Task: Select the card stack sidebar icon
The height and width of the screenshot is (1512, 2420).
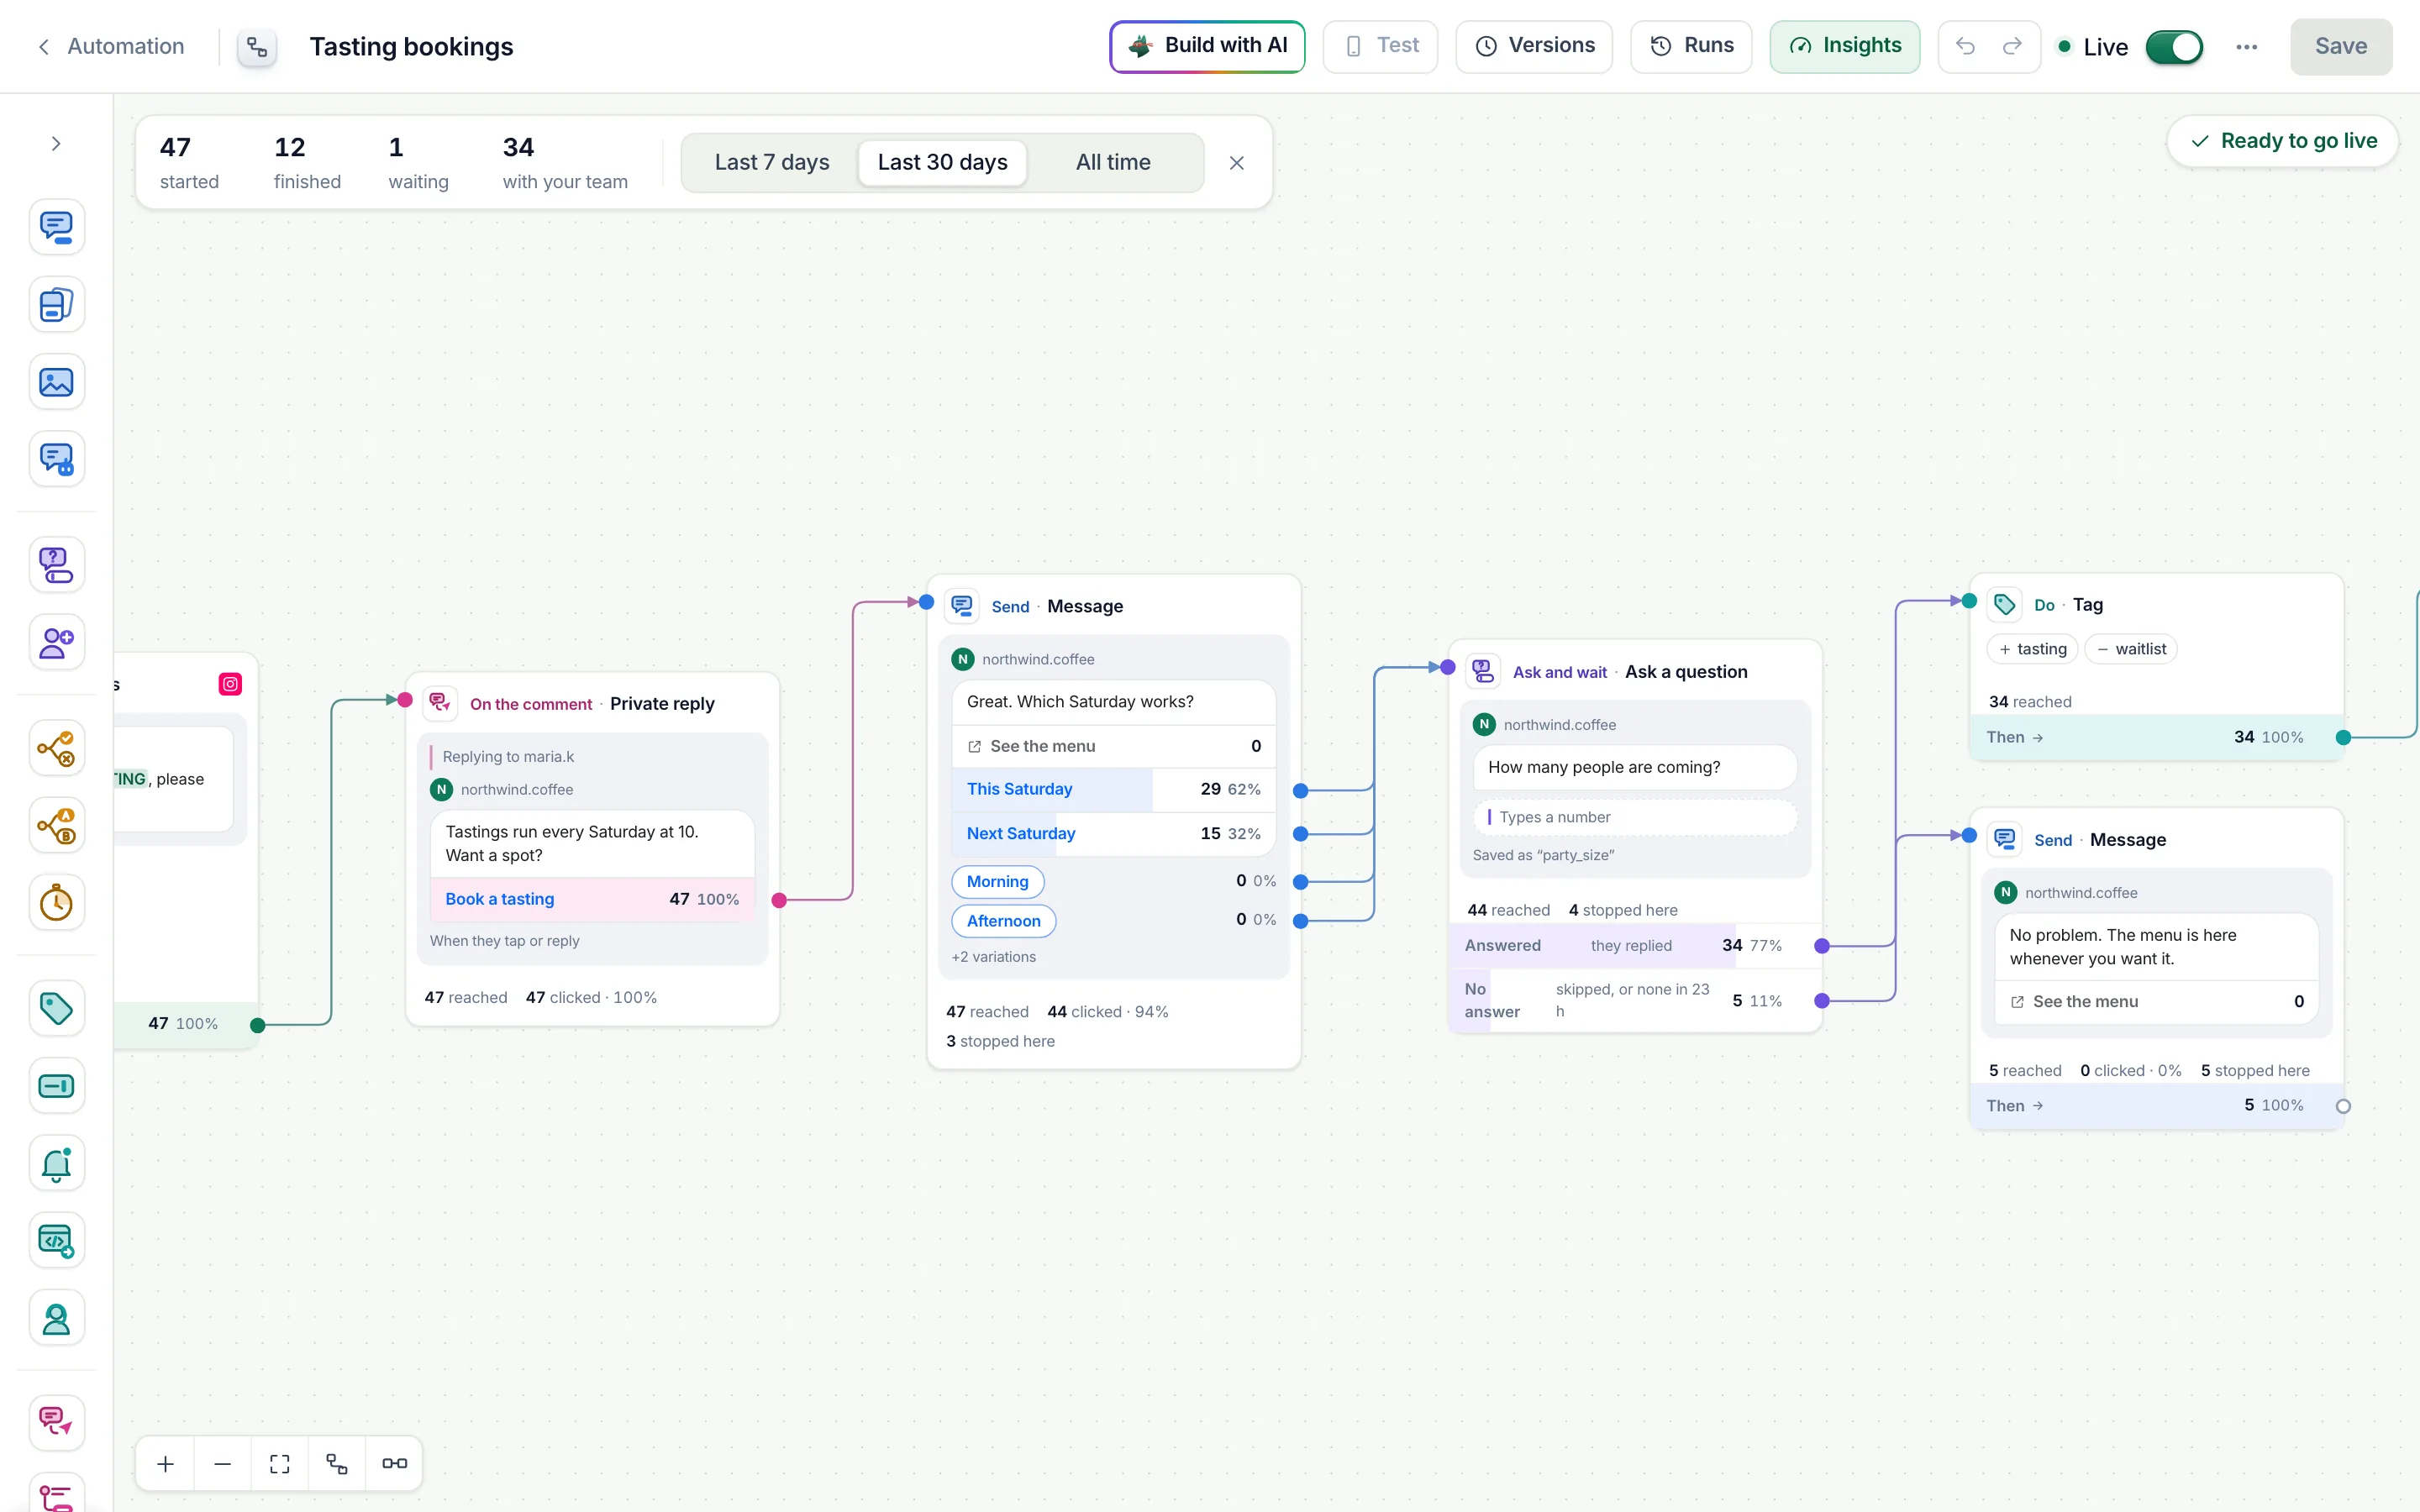Action: [x=56, y=304]
